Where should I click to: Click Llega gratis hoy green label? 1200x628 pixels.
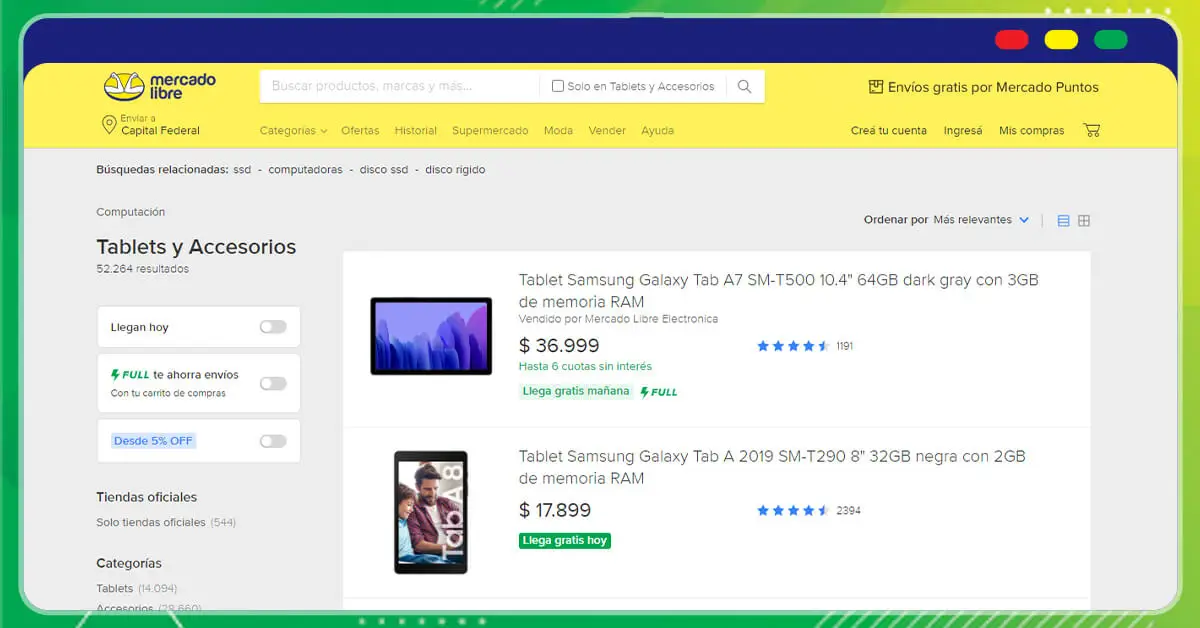click(x=565, y=540)
